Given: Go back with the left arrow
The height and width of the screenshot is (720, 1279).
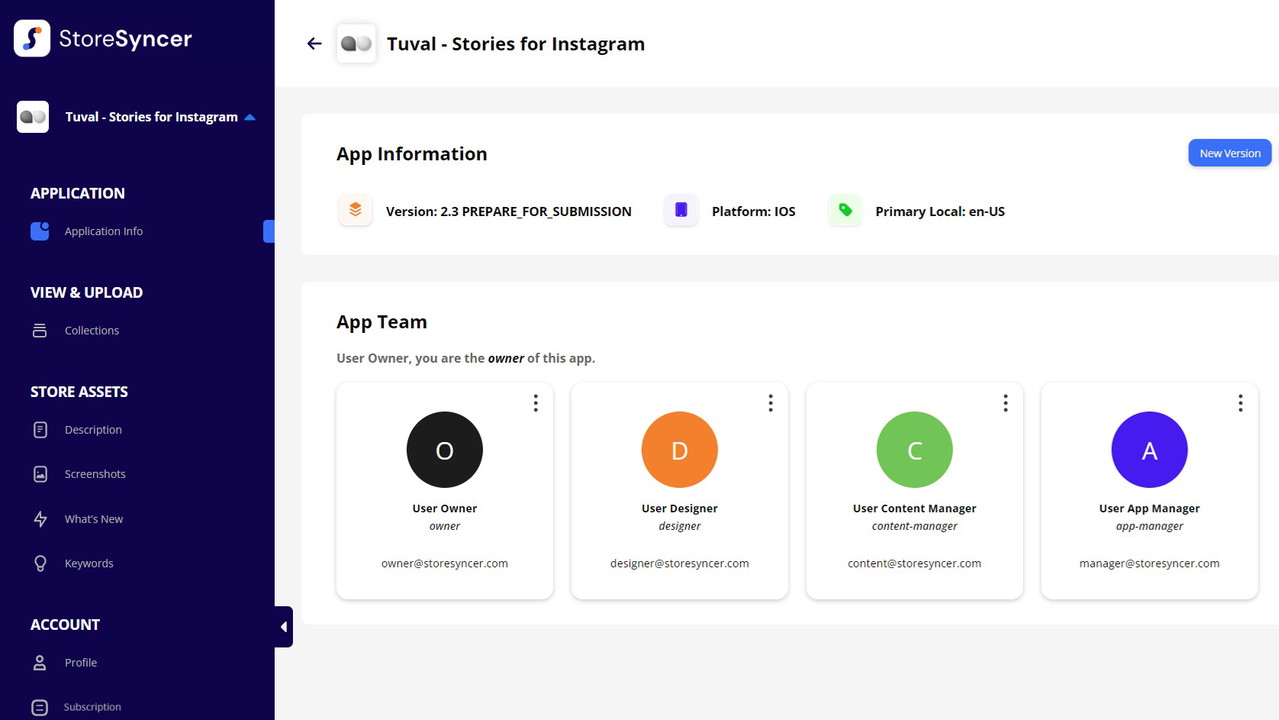Looking at the screenshot, I should (314, 44).
